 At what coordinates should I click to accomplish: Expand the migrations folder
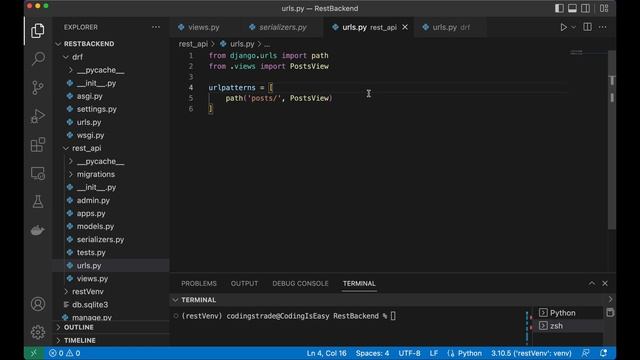click(71, 174)
